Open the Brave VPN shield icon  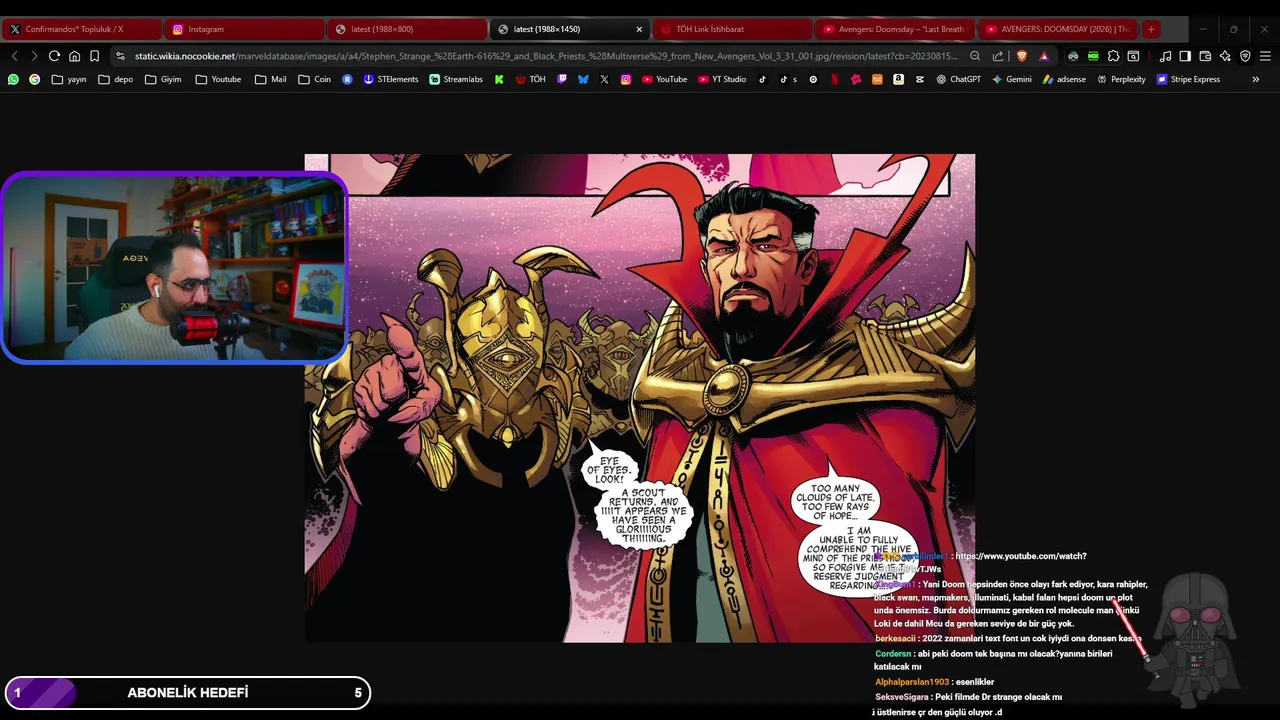coord(1245,56)
